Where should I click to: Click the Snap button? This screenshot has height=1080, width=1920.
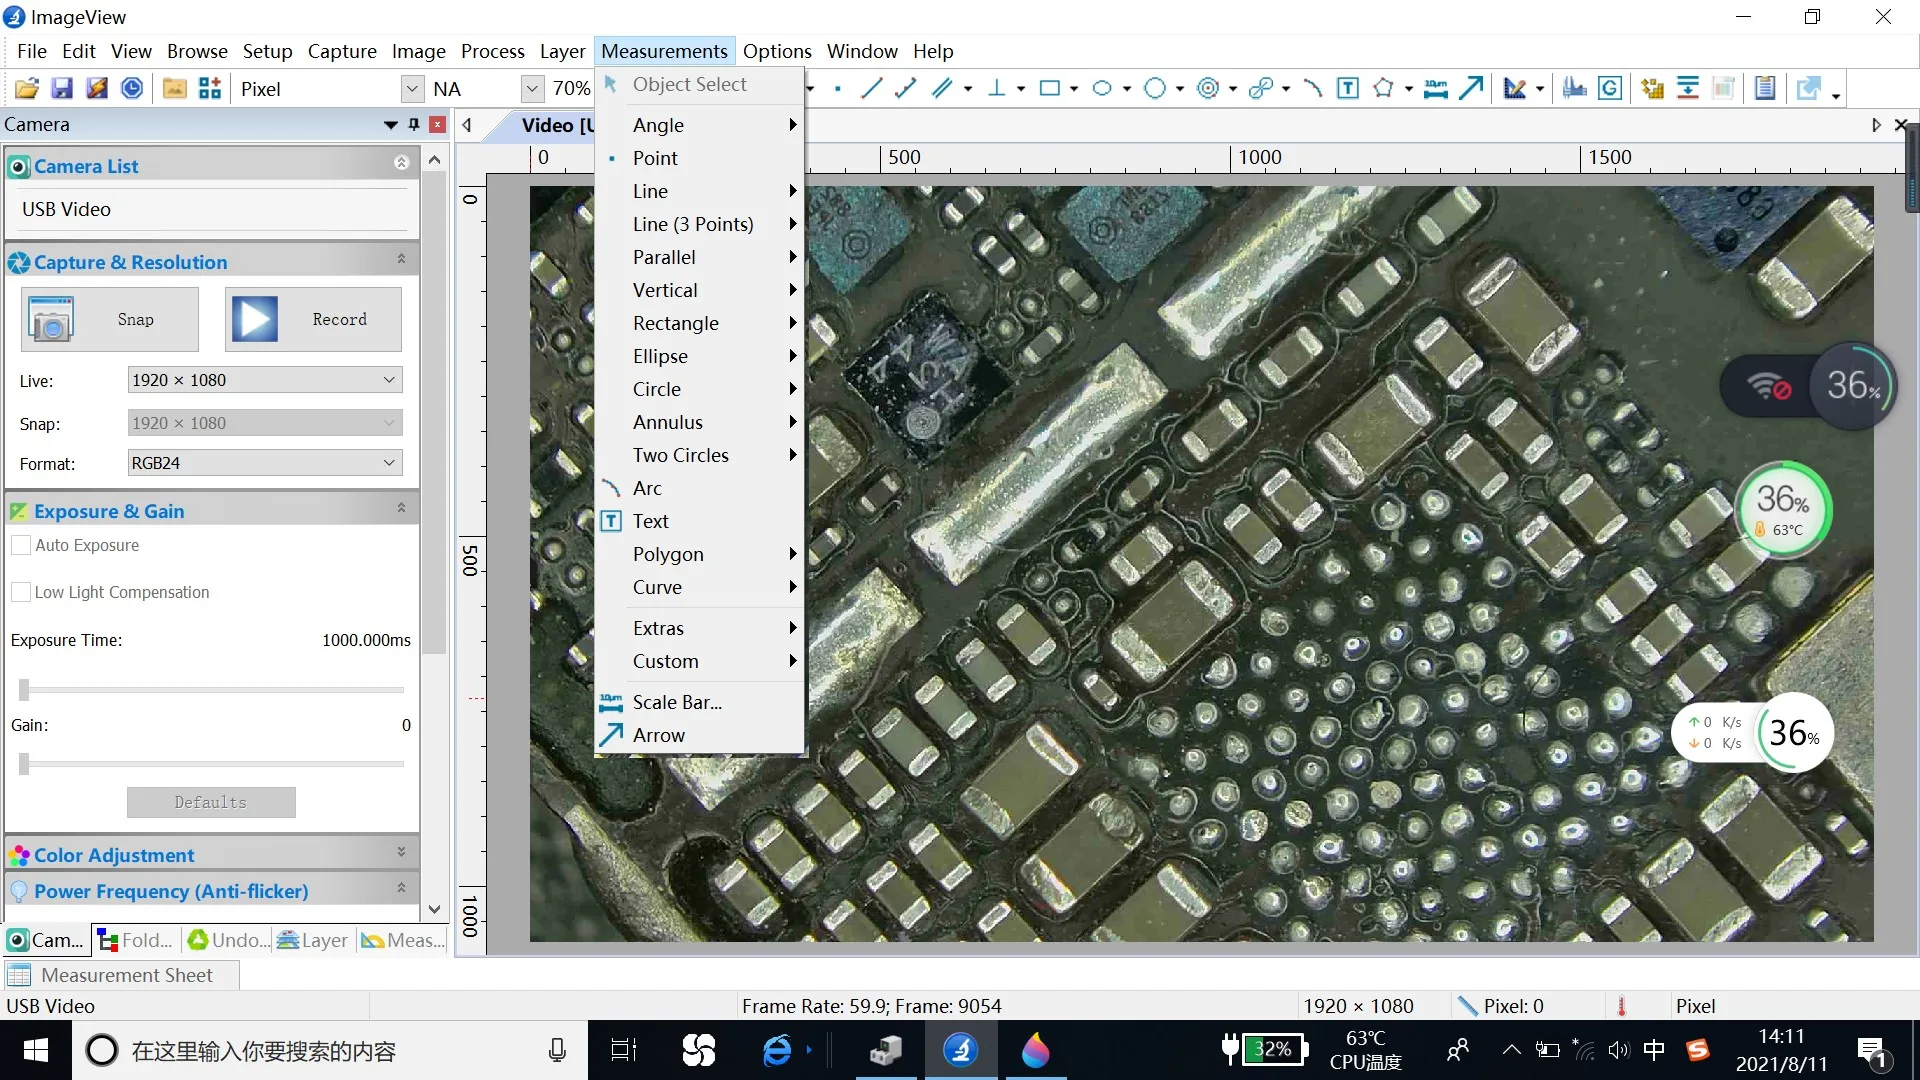[x=110, y=320]
